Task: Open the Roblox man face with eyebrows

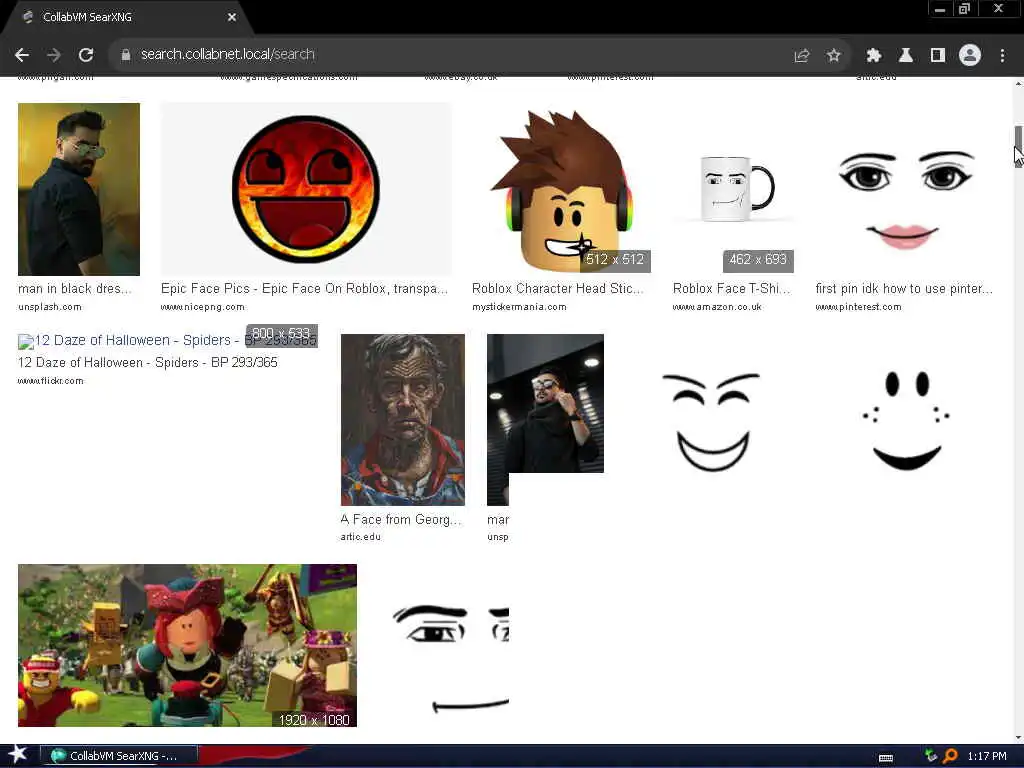Action: [451, 658]
